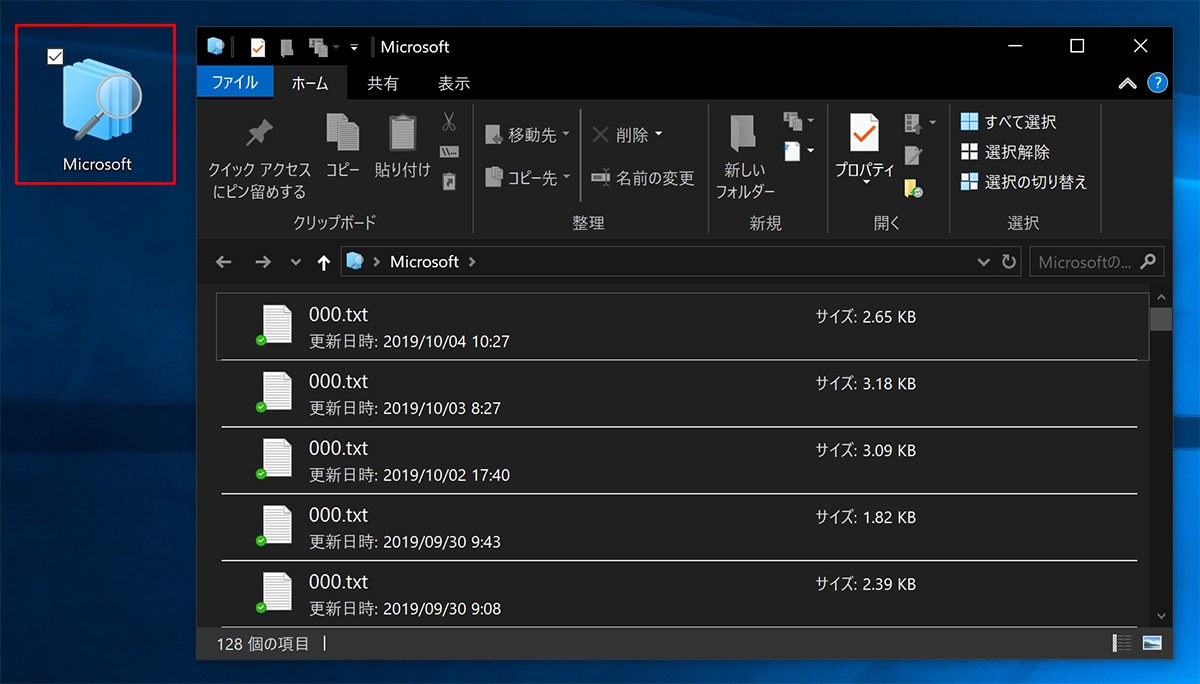Click 選択の切り替え to invert selection

coord(1023,182)
